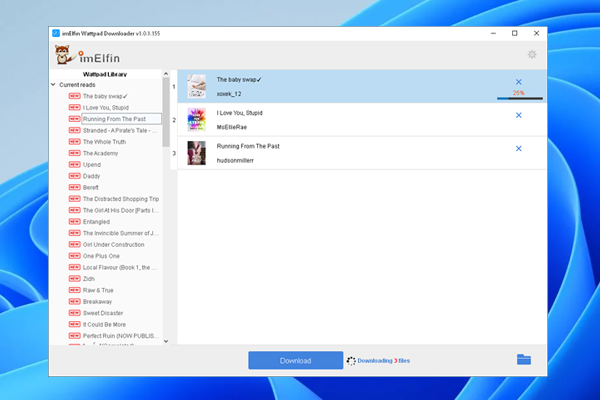The height and width of the screenshot is (400, 600).
Task: Select Zidh in the library list
Action: coord(89,279)
